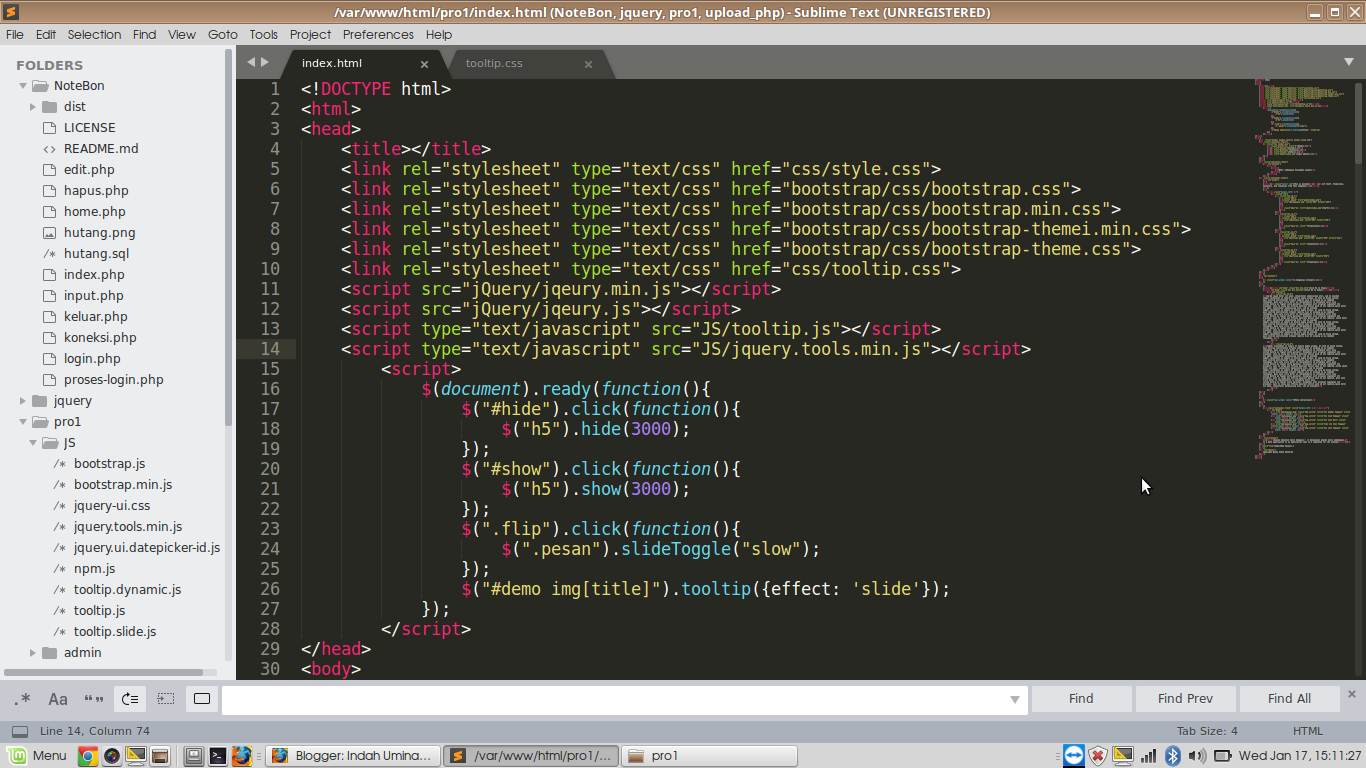Open npm.js in sidebar
1366x768 pixels.
click(94, 569)
